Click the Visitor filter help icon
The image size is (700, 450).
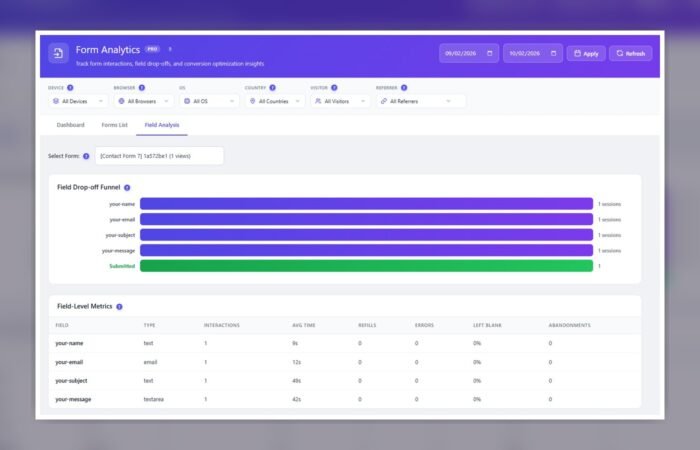[334, 88]
